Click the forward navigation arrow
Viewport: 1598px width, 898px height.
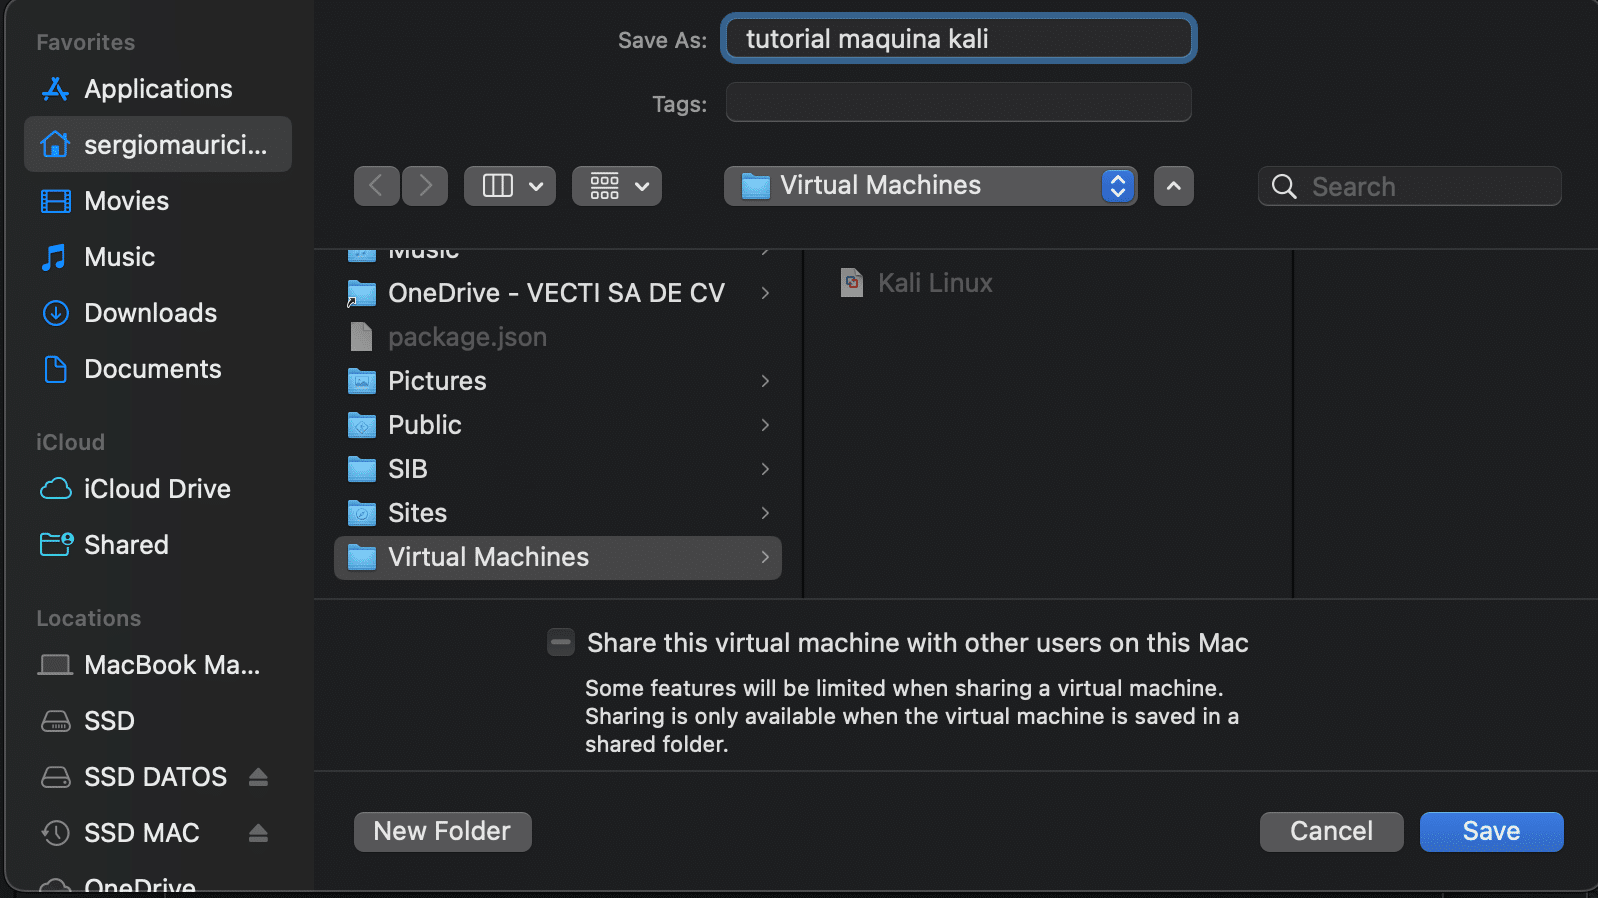coord(425,186)
